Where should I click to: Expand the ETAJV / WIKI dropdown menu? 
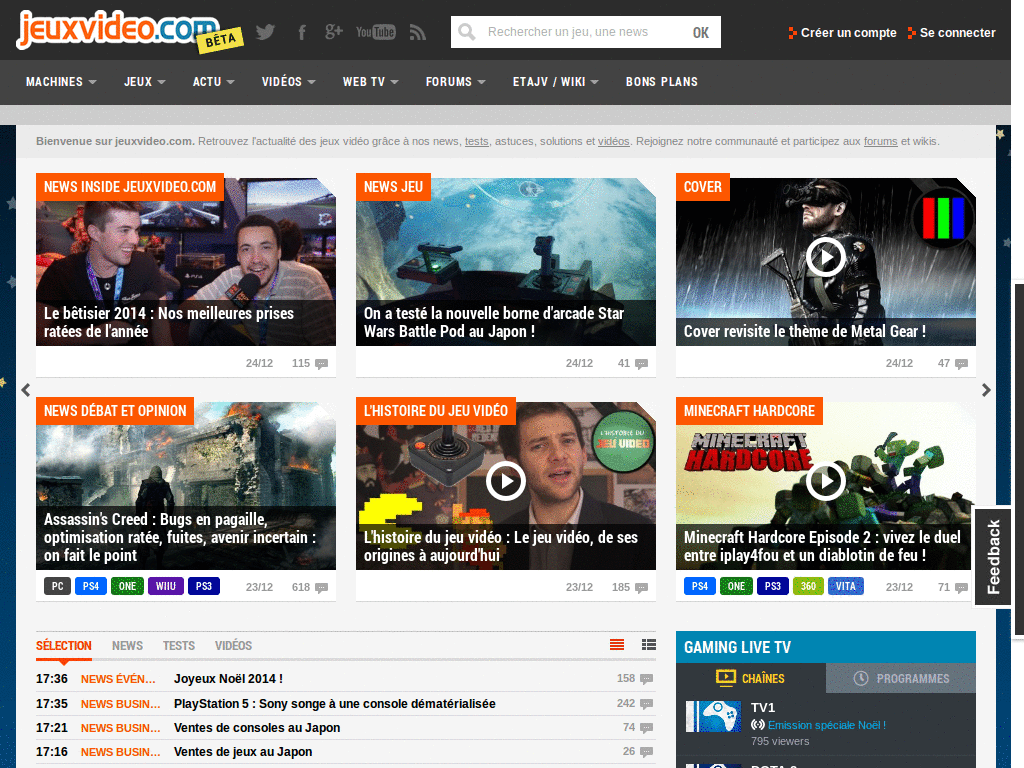click(555, 82)
